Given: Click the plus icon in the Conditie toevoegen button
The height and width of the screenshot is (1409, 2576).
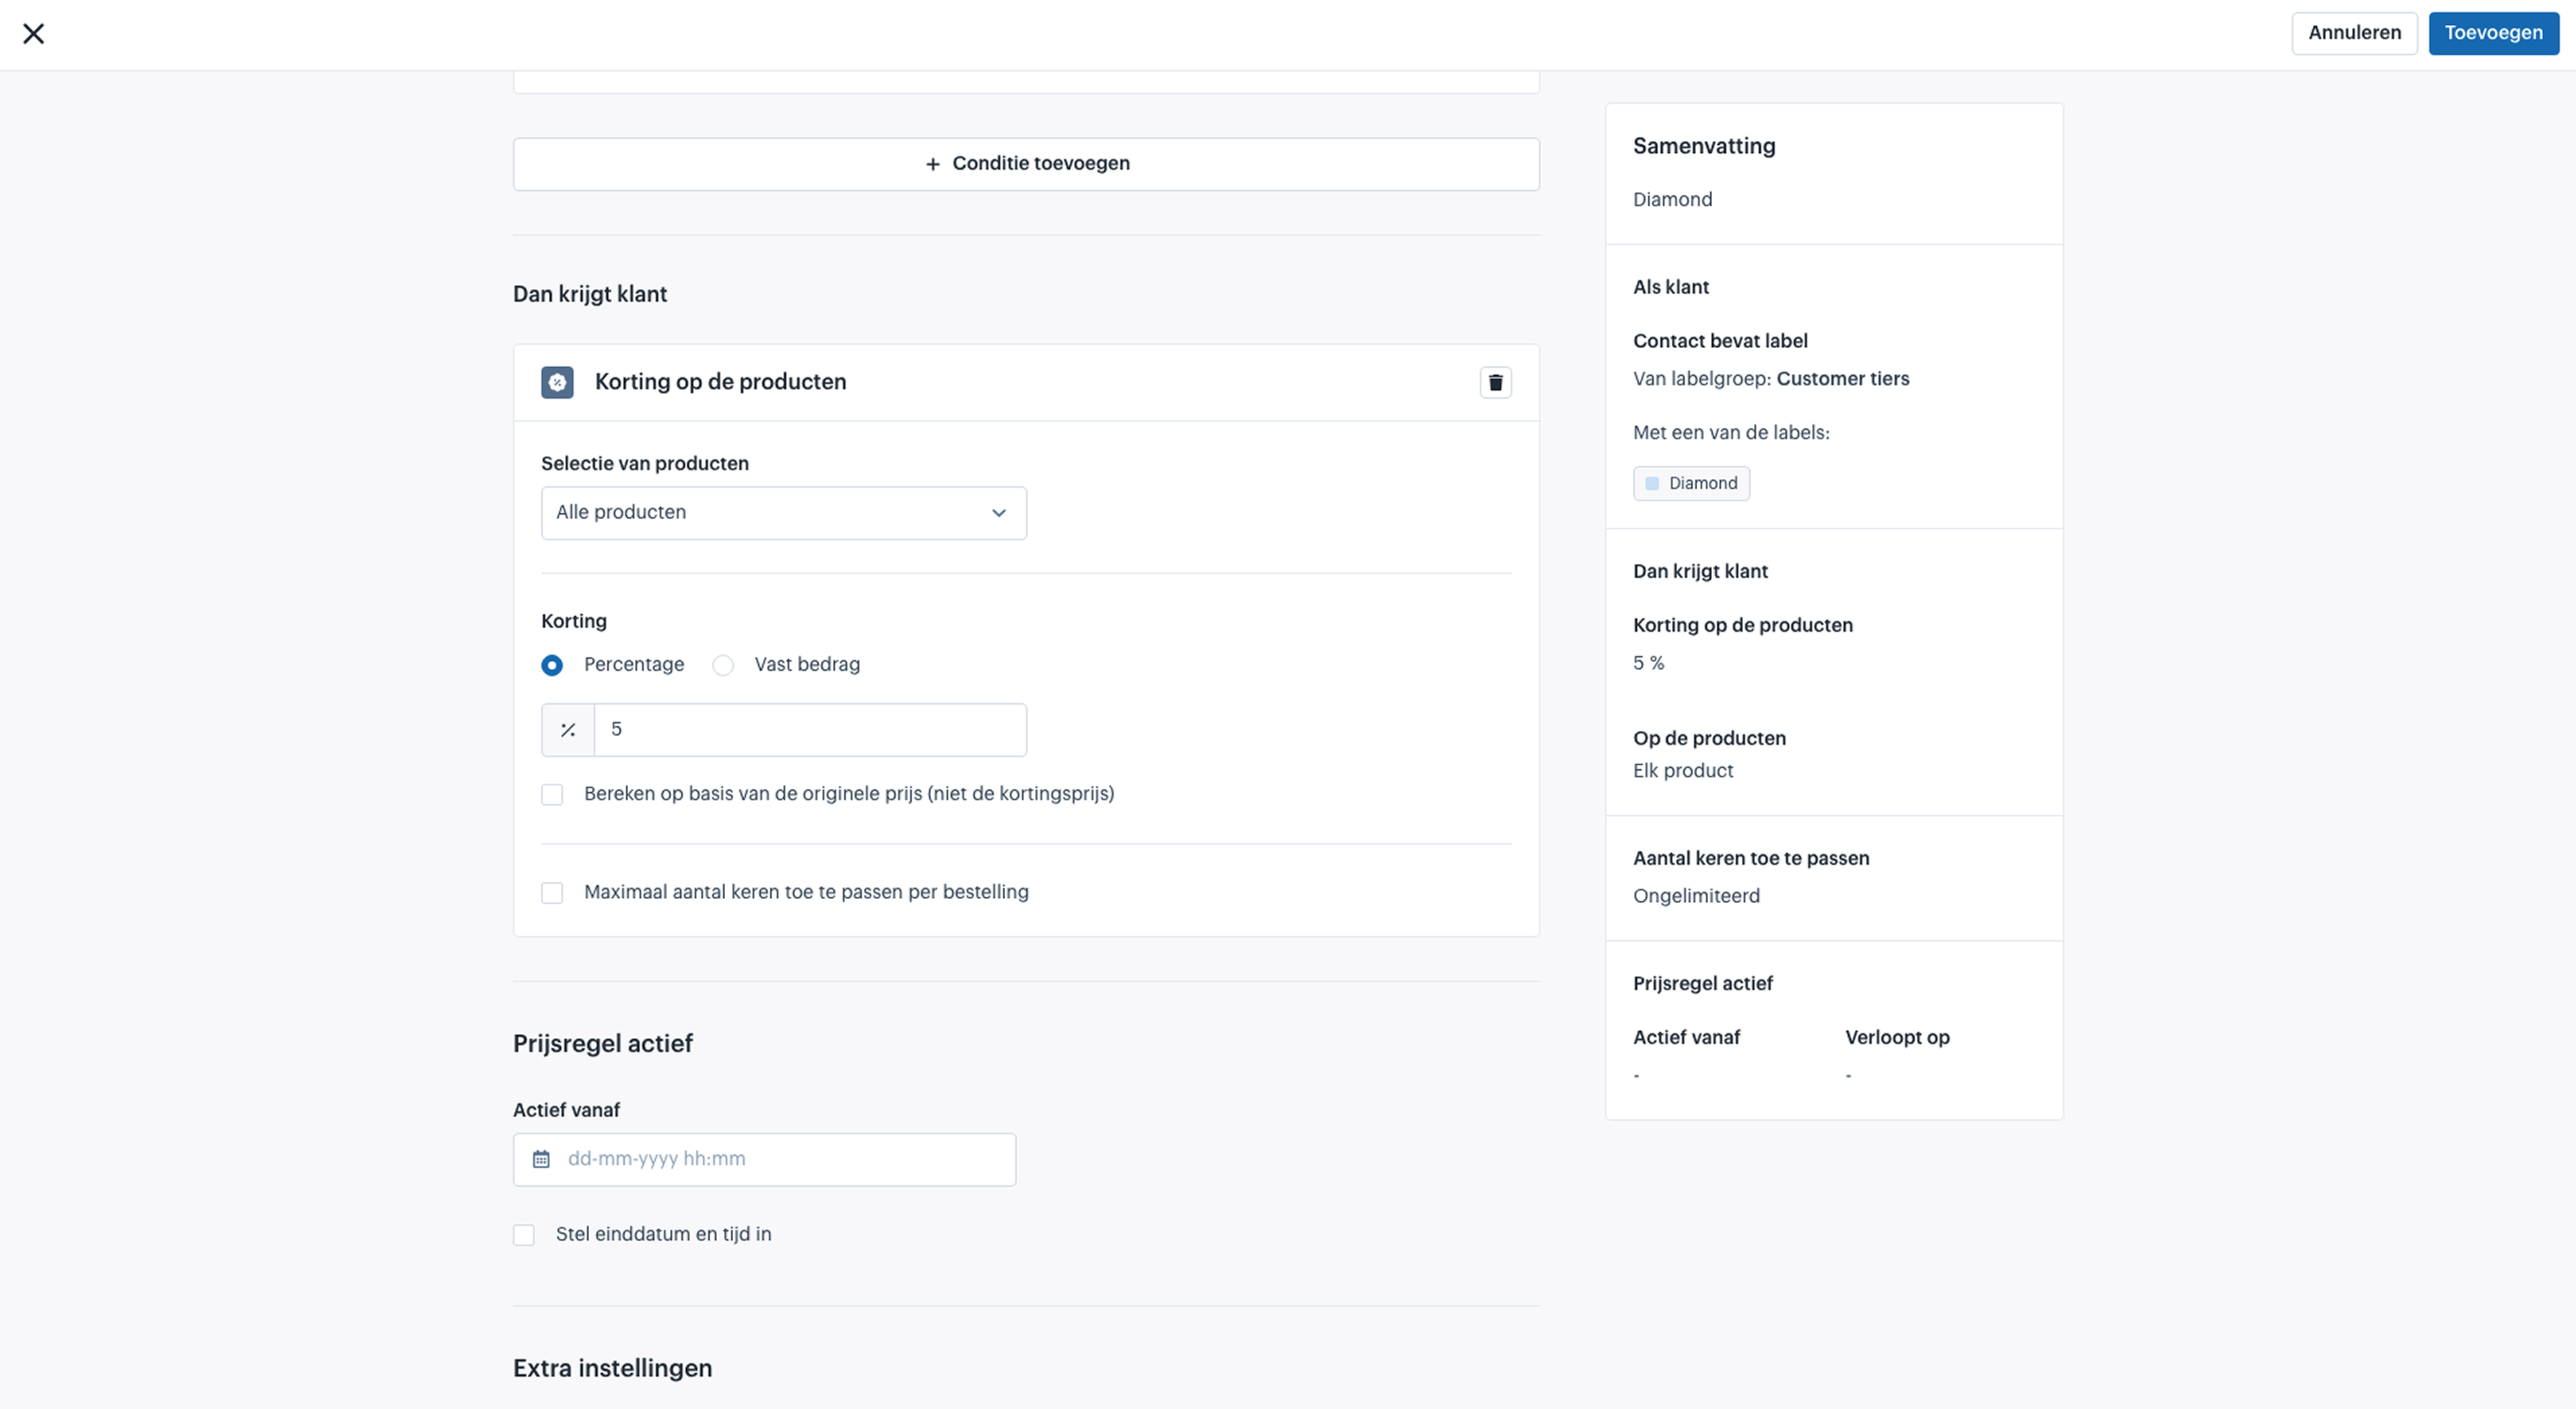Looking at the screenshot, I should point(932,164).
